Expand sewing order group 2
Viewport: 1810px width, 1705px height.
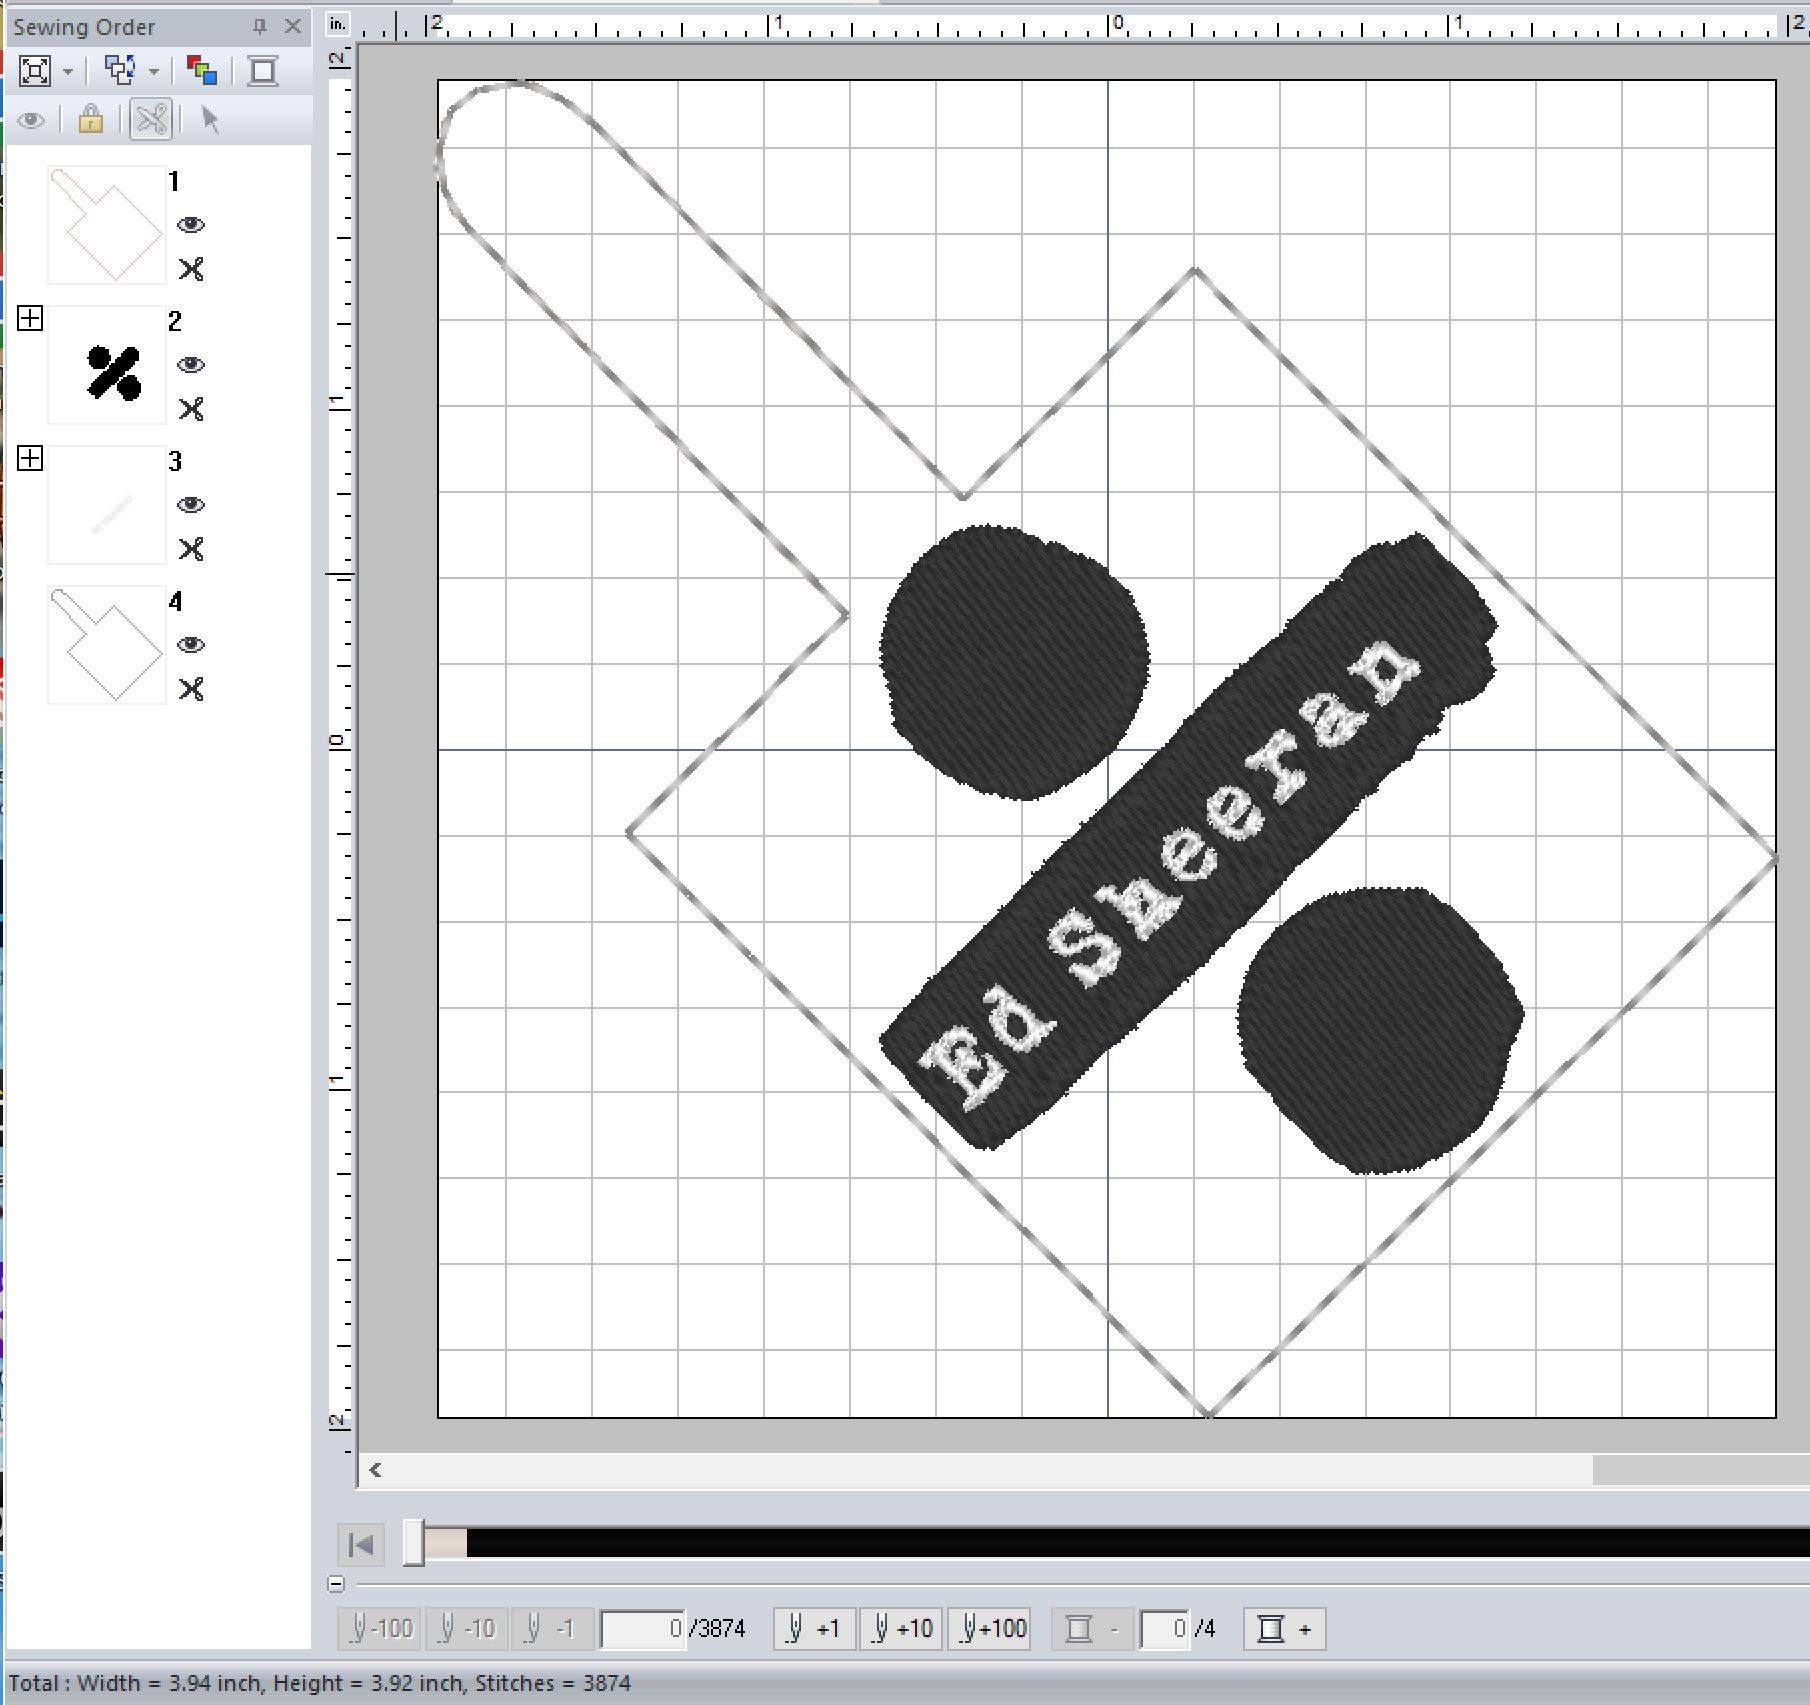(x=31, y=319)
